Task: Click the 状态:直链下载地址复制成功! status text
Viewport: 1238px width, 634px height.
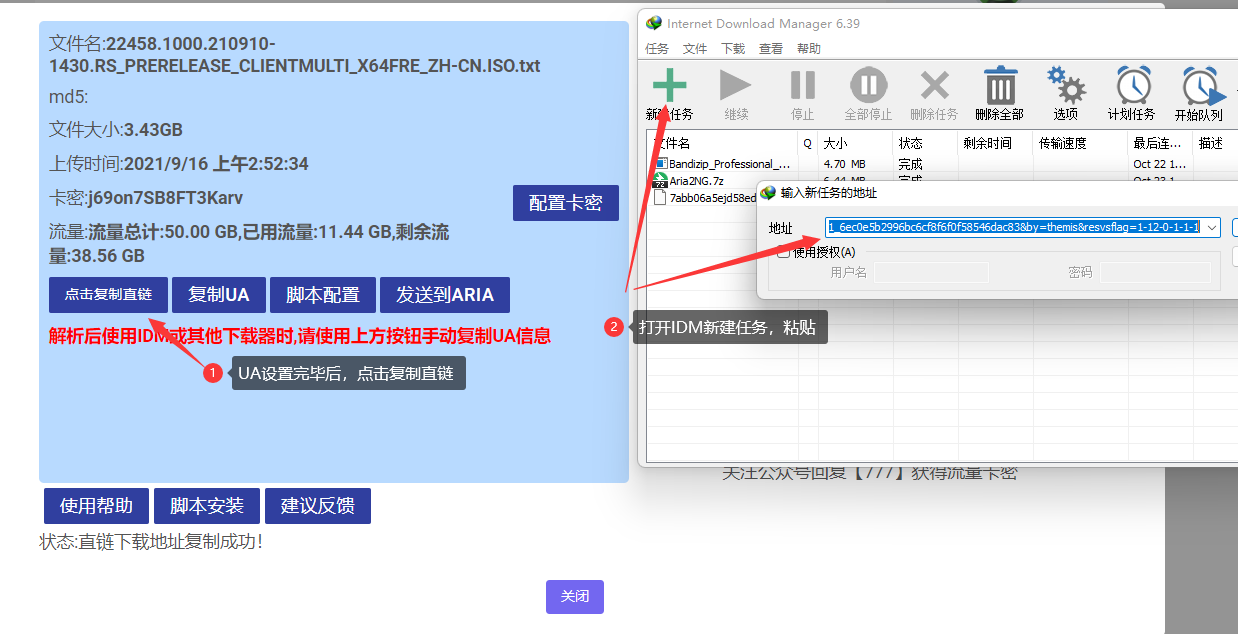Action: tap(151, 542)
